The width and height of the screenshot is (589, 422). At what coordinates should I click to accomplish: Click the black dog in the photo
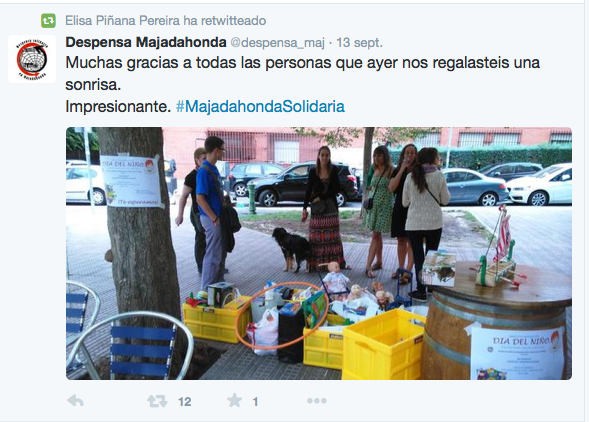coord(291,249)
